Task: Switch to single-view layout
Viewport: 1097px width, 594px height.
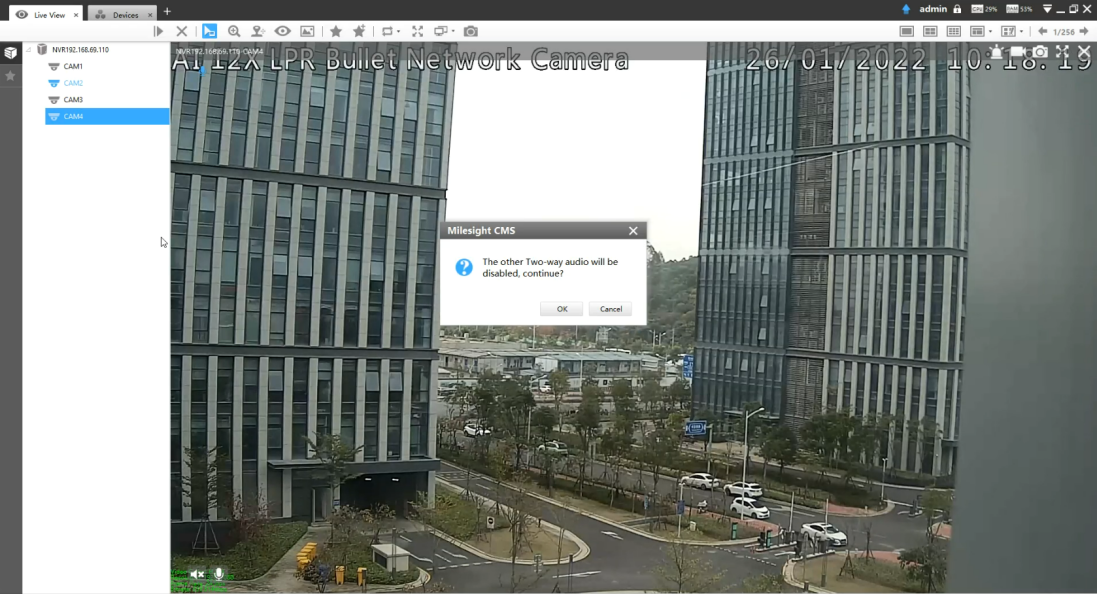Action: tap(907, 31)
